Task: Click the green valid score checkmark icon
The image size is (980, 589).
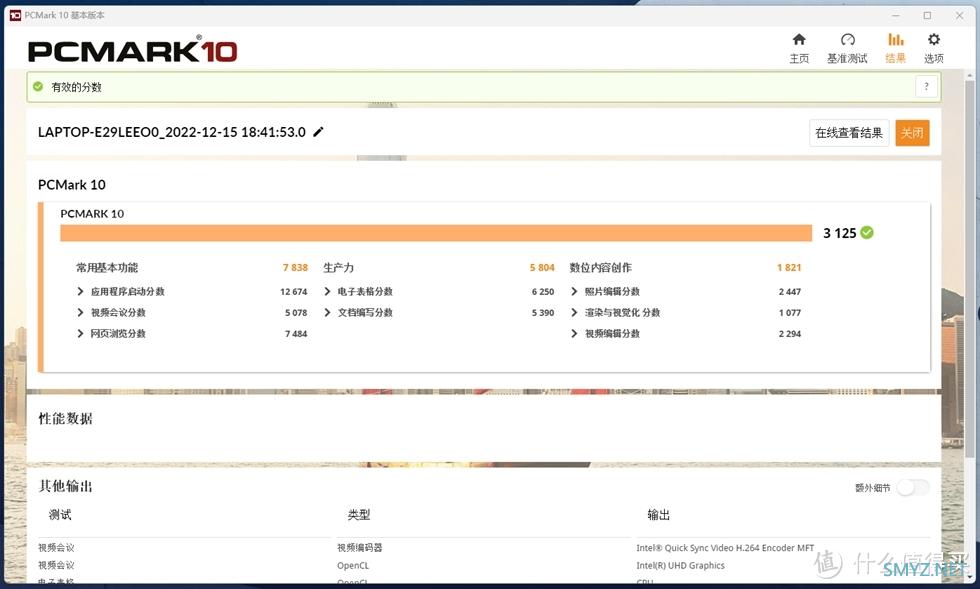Action: point(38,87)
